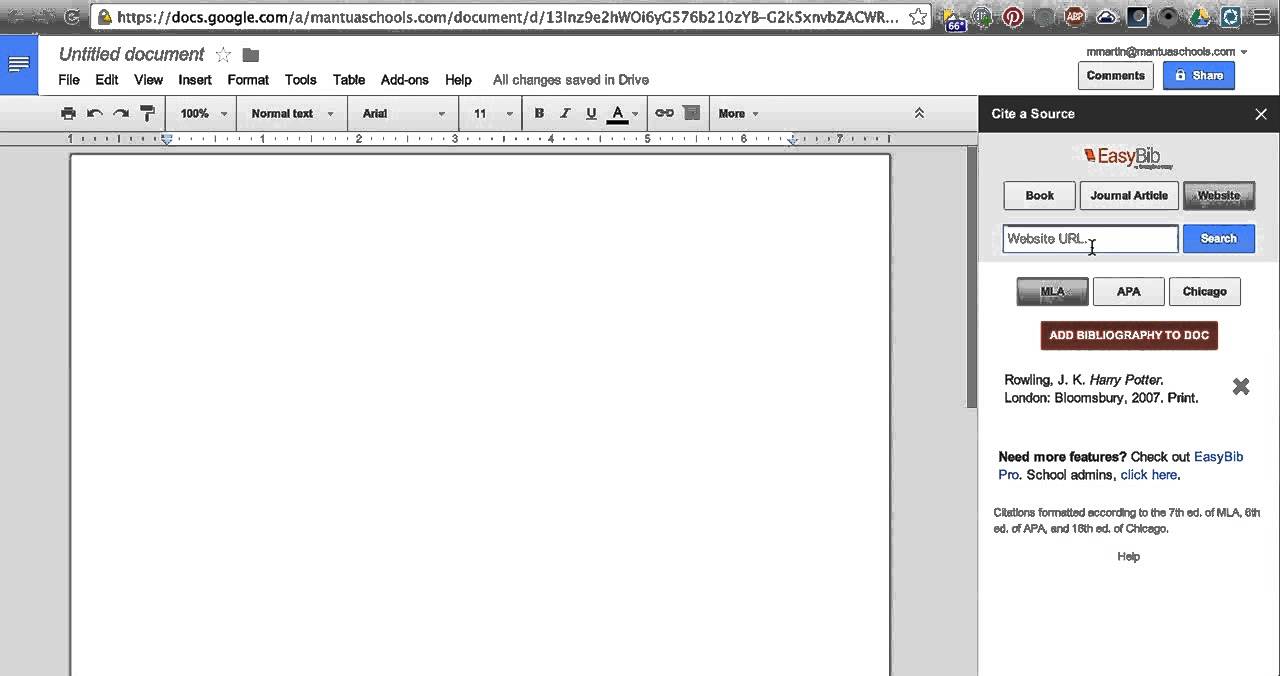Open the Arial font dropdown
This screenshot has height=676, width=1280.
coord(404,114)
